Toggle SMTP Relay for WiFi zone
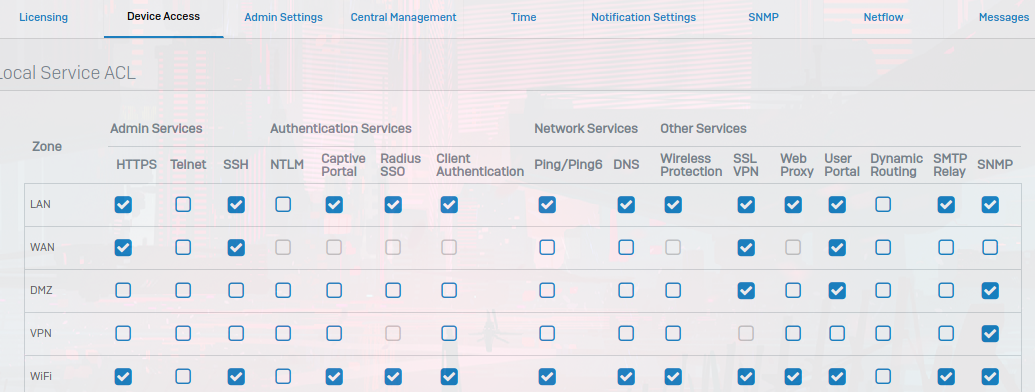Screen dimensions: 1035x392 (946, 377)
